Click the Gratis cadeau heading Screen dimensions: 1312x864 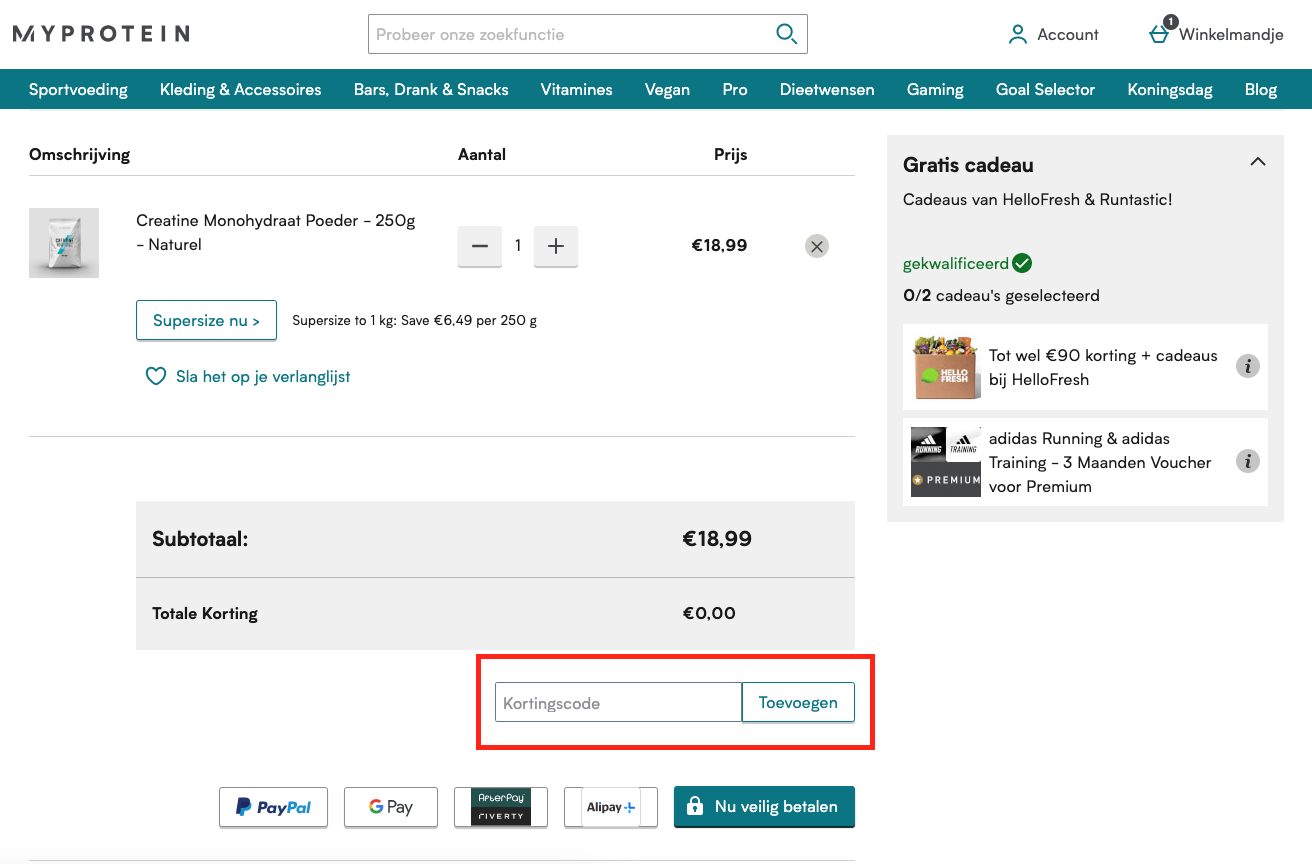point(968,165)
